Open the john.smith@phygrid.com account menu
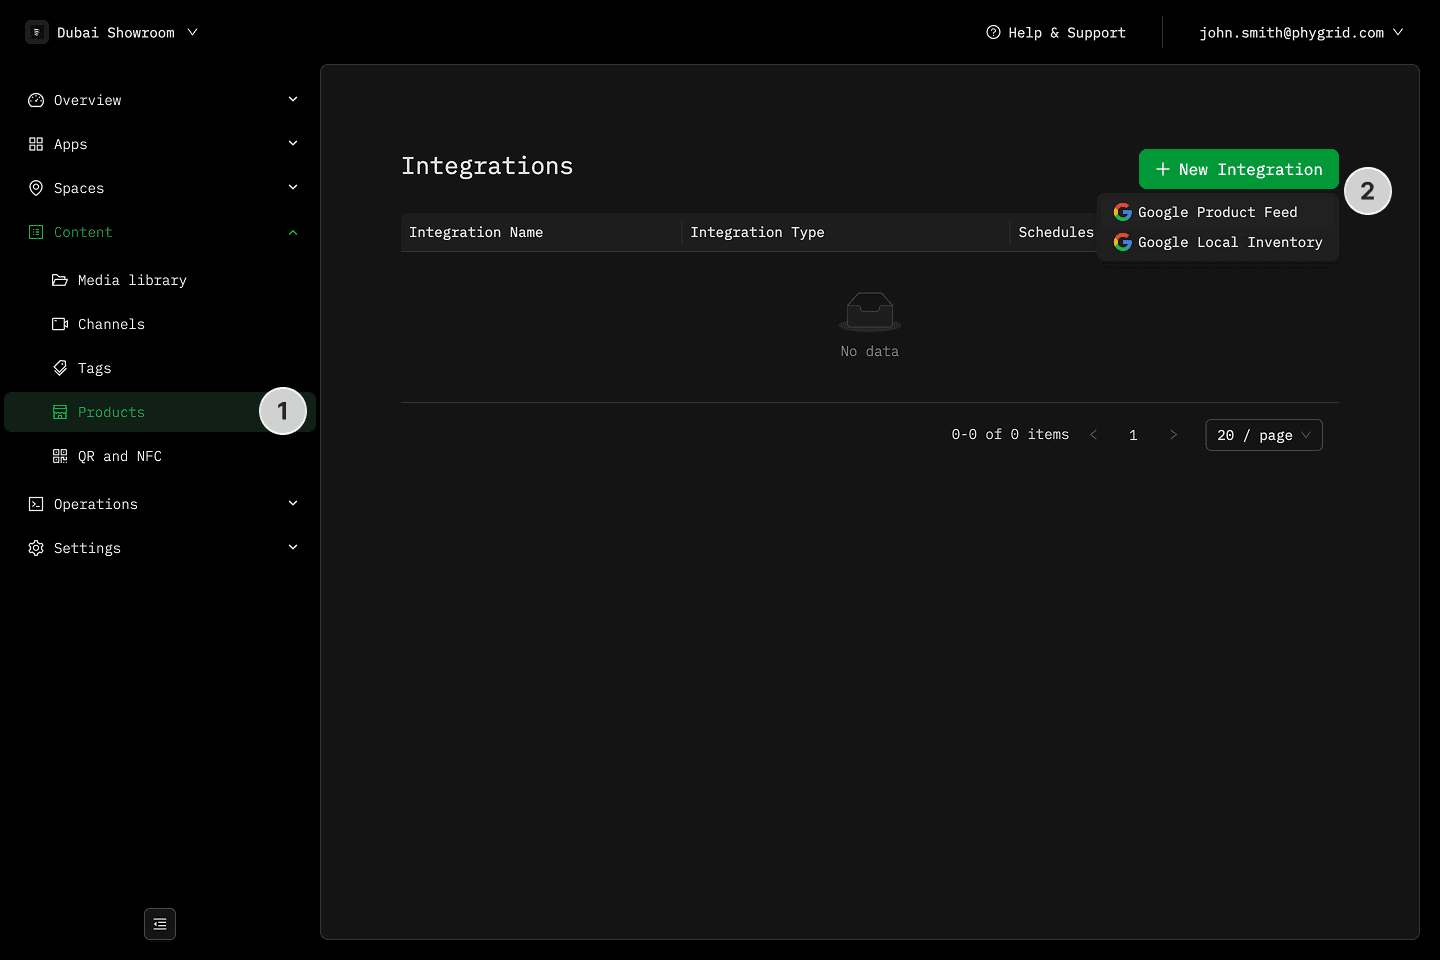 (1301, 32)
